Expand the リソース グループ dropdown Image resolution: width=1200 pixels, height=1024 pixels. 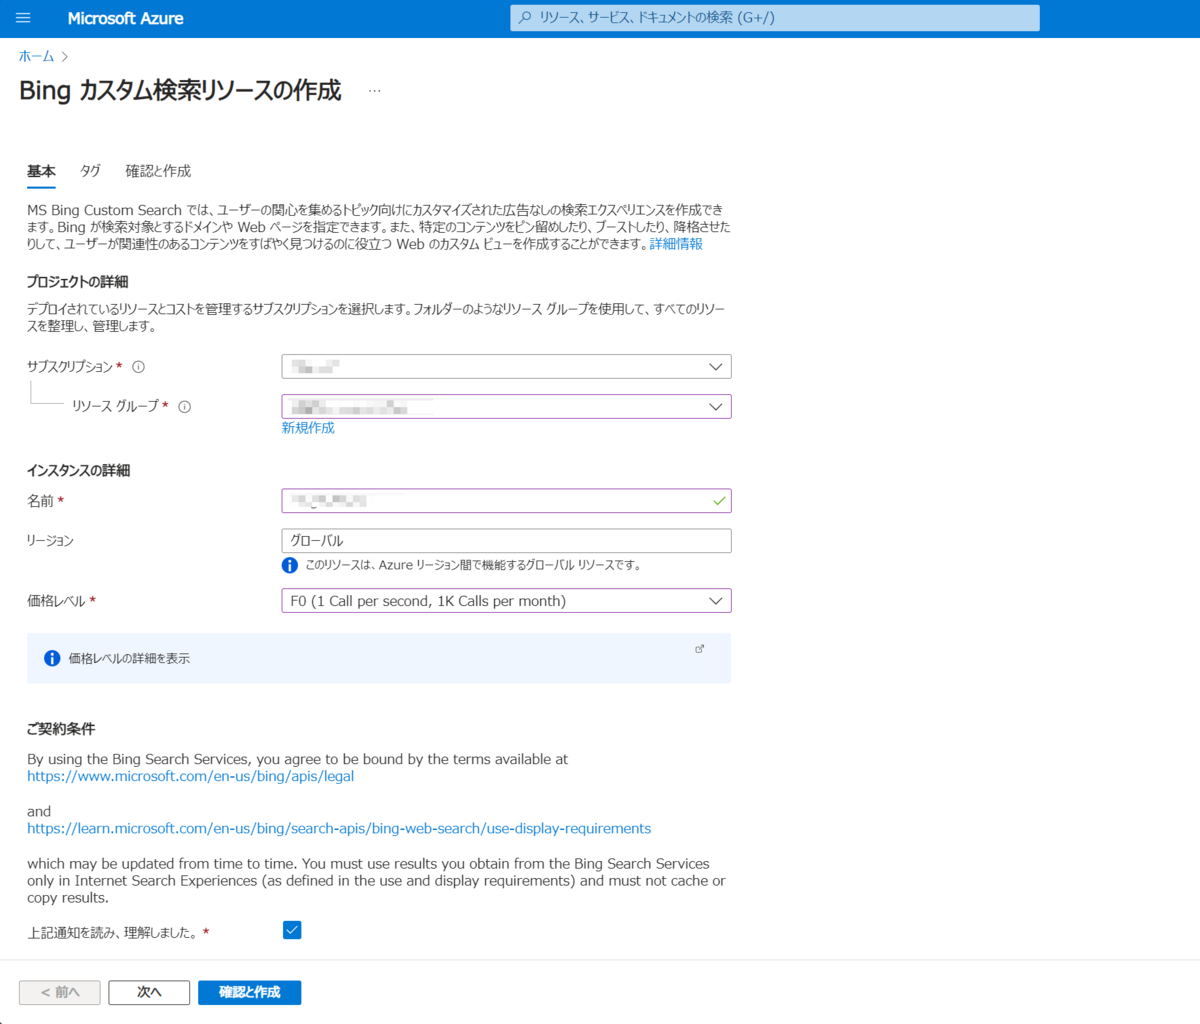coord(506,407)
